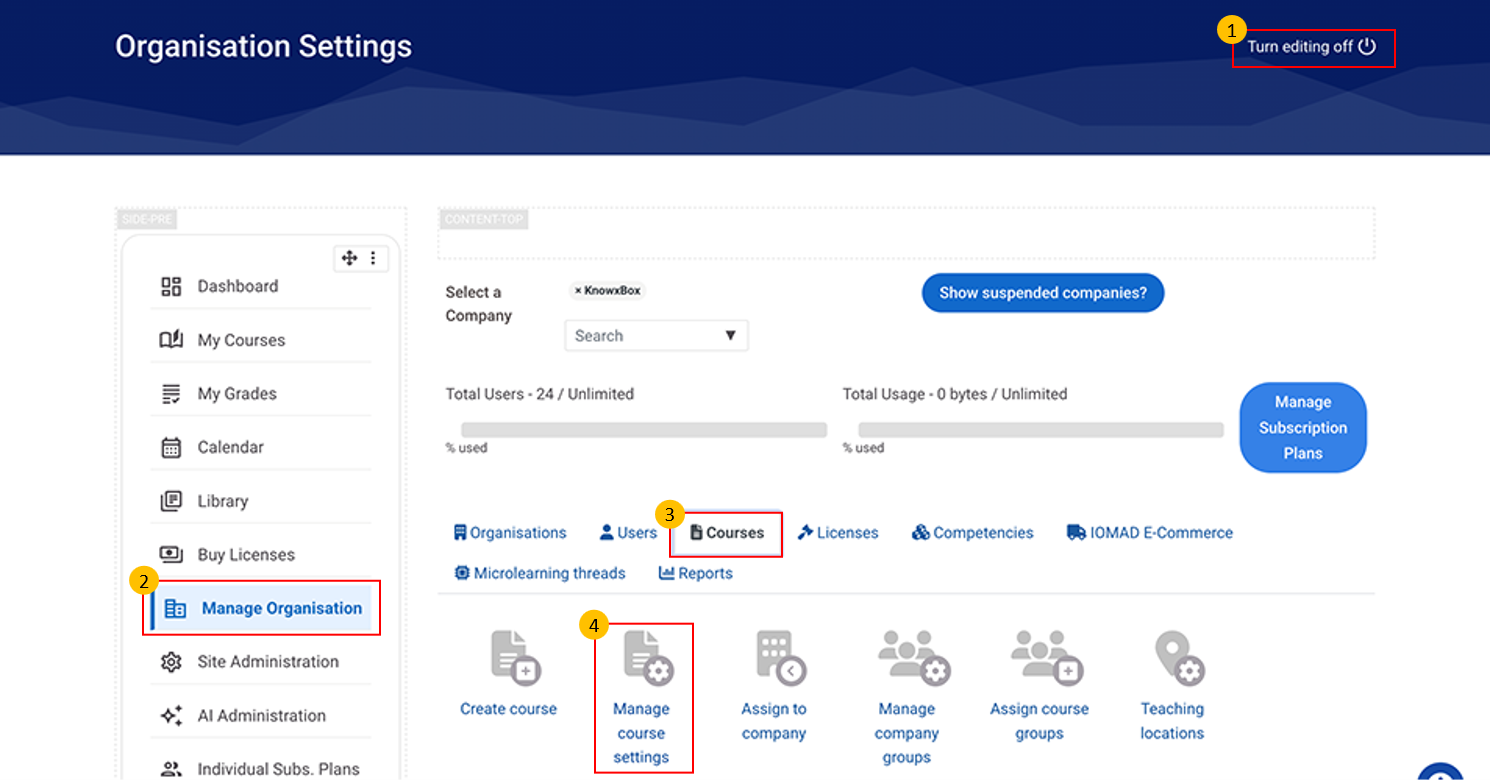Click the "Select a Company" label

[479, 304]
